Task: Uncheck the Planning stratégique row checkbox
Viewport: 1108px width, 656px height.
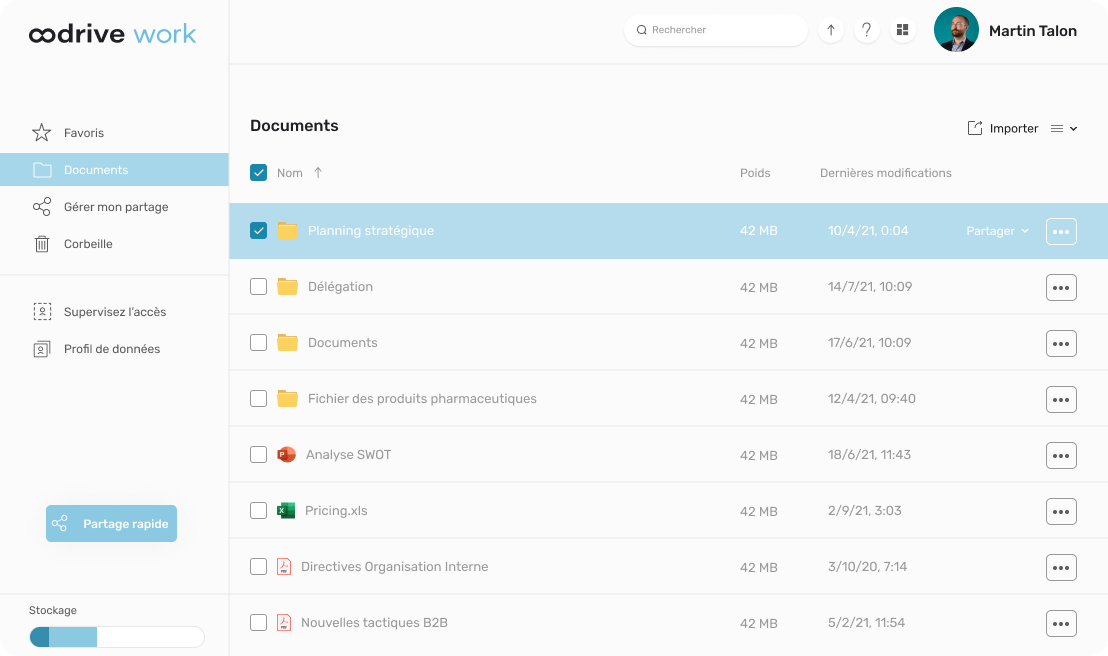Action: (258, 230)
